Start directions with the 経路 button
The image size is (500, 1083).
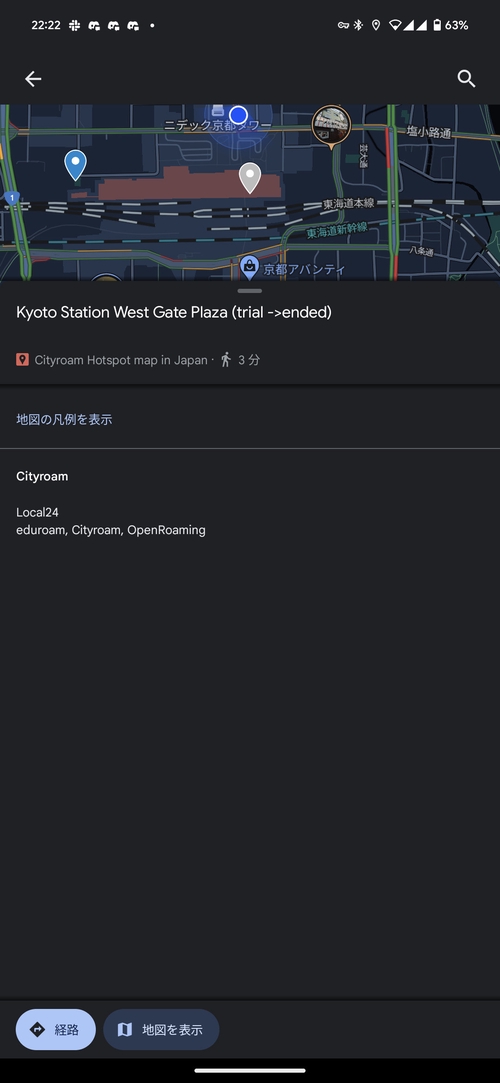tap(56, 1029)
